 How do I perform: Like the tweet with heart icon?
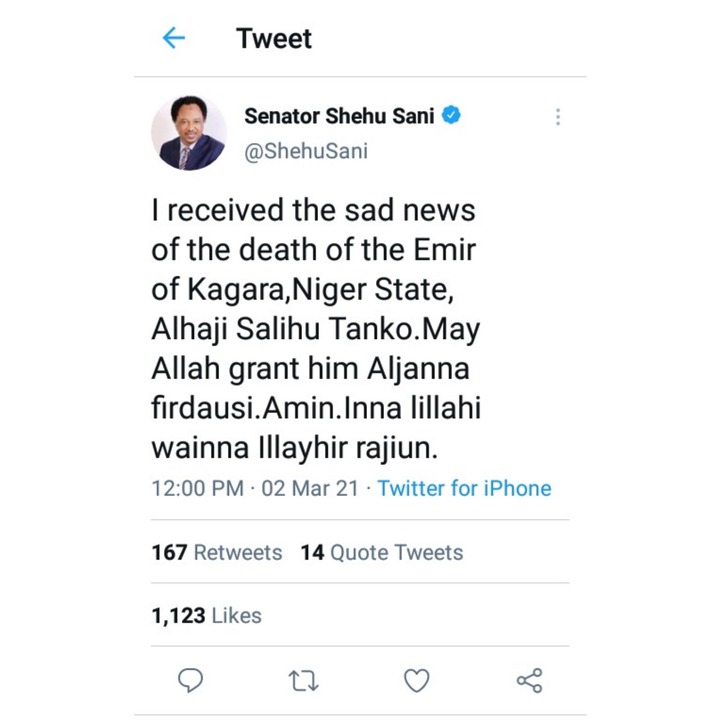[x=416, y=680]
